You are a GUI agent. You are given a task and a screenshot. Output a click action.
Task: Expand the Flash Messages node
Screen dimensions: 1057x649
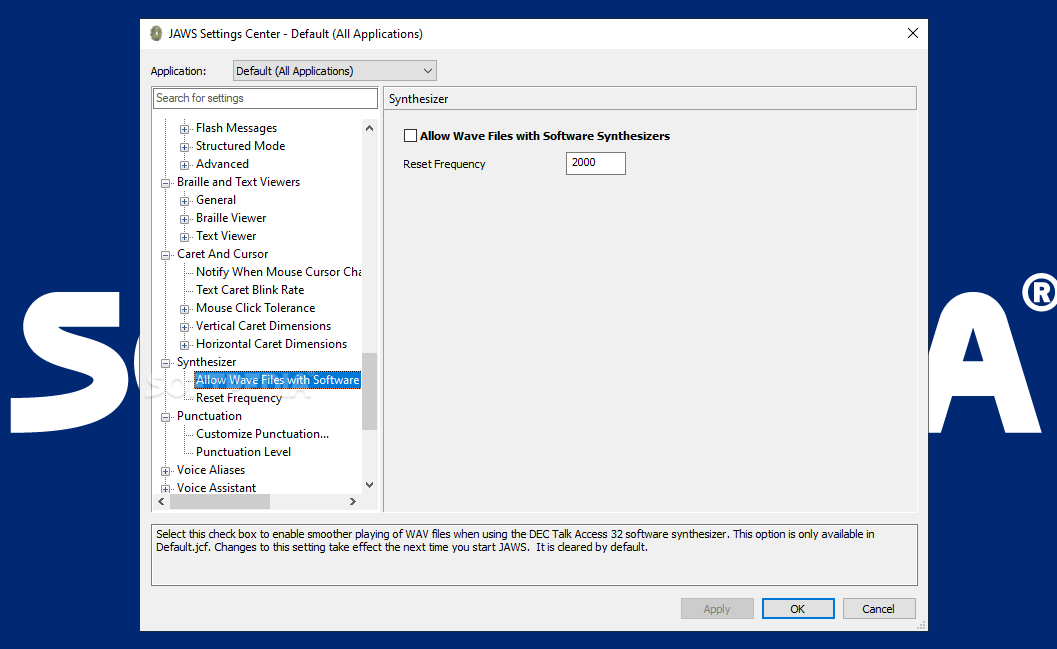click(184, 129)
